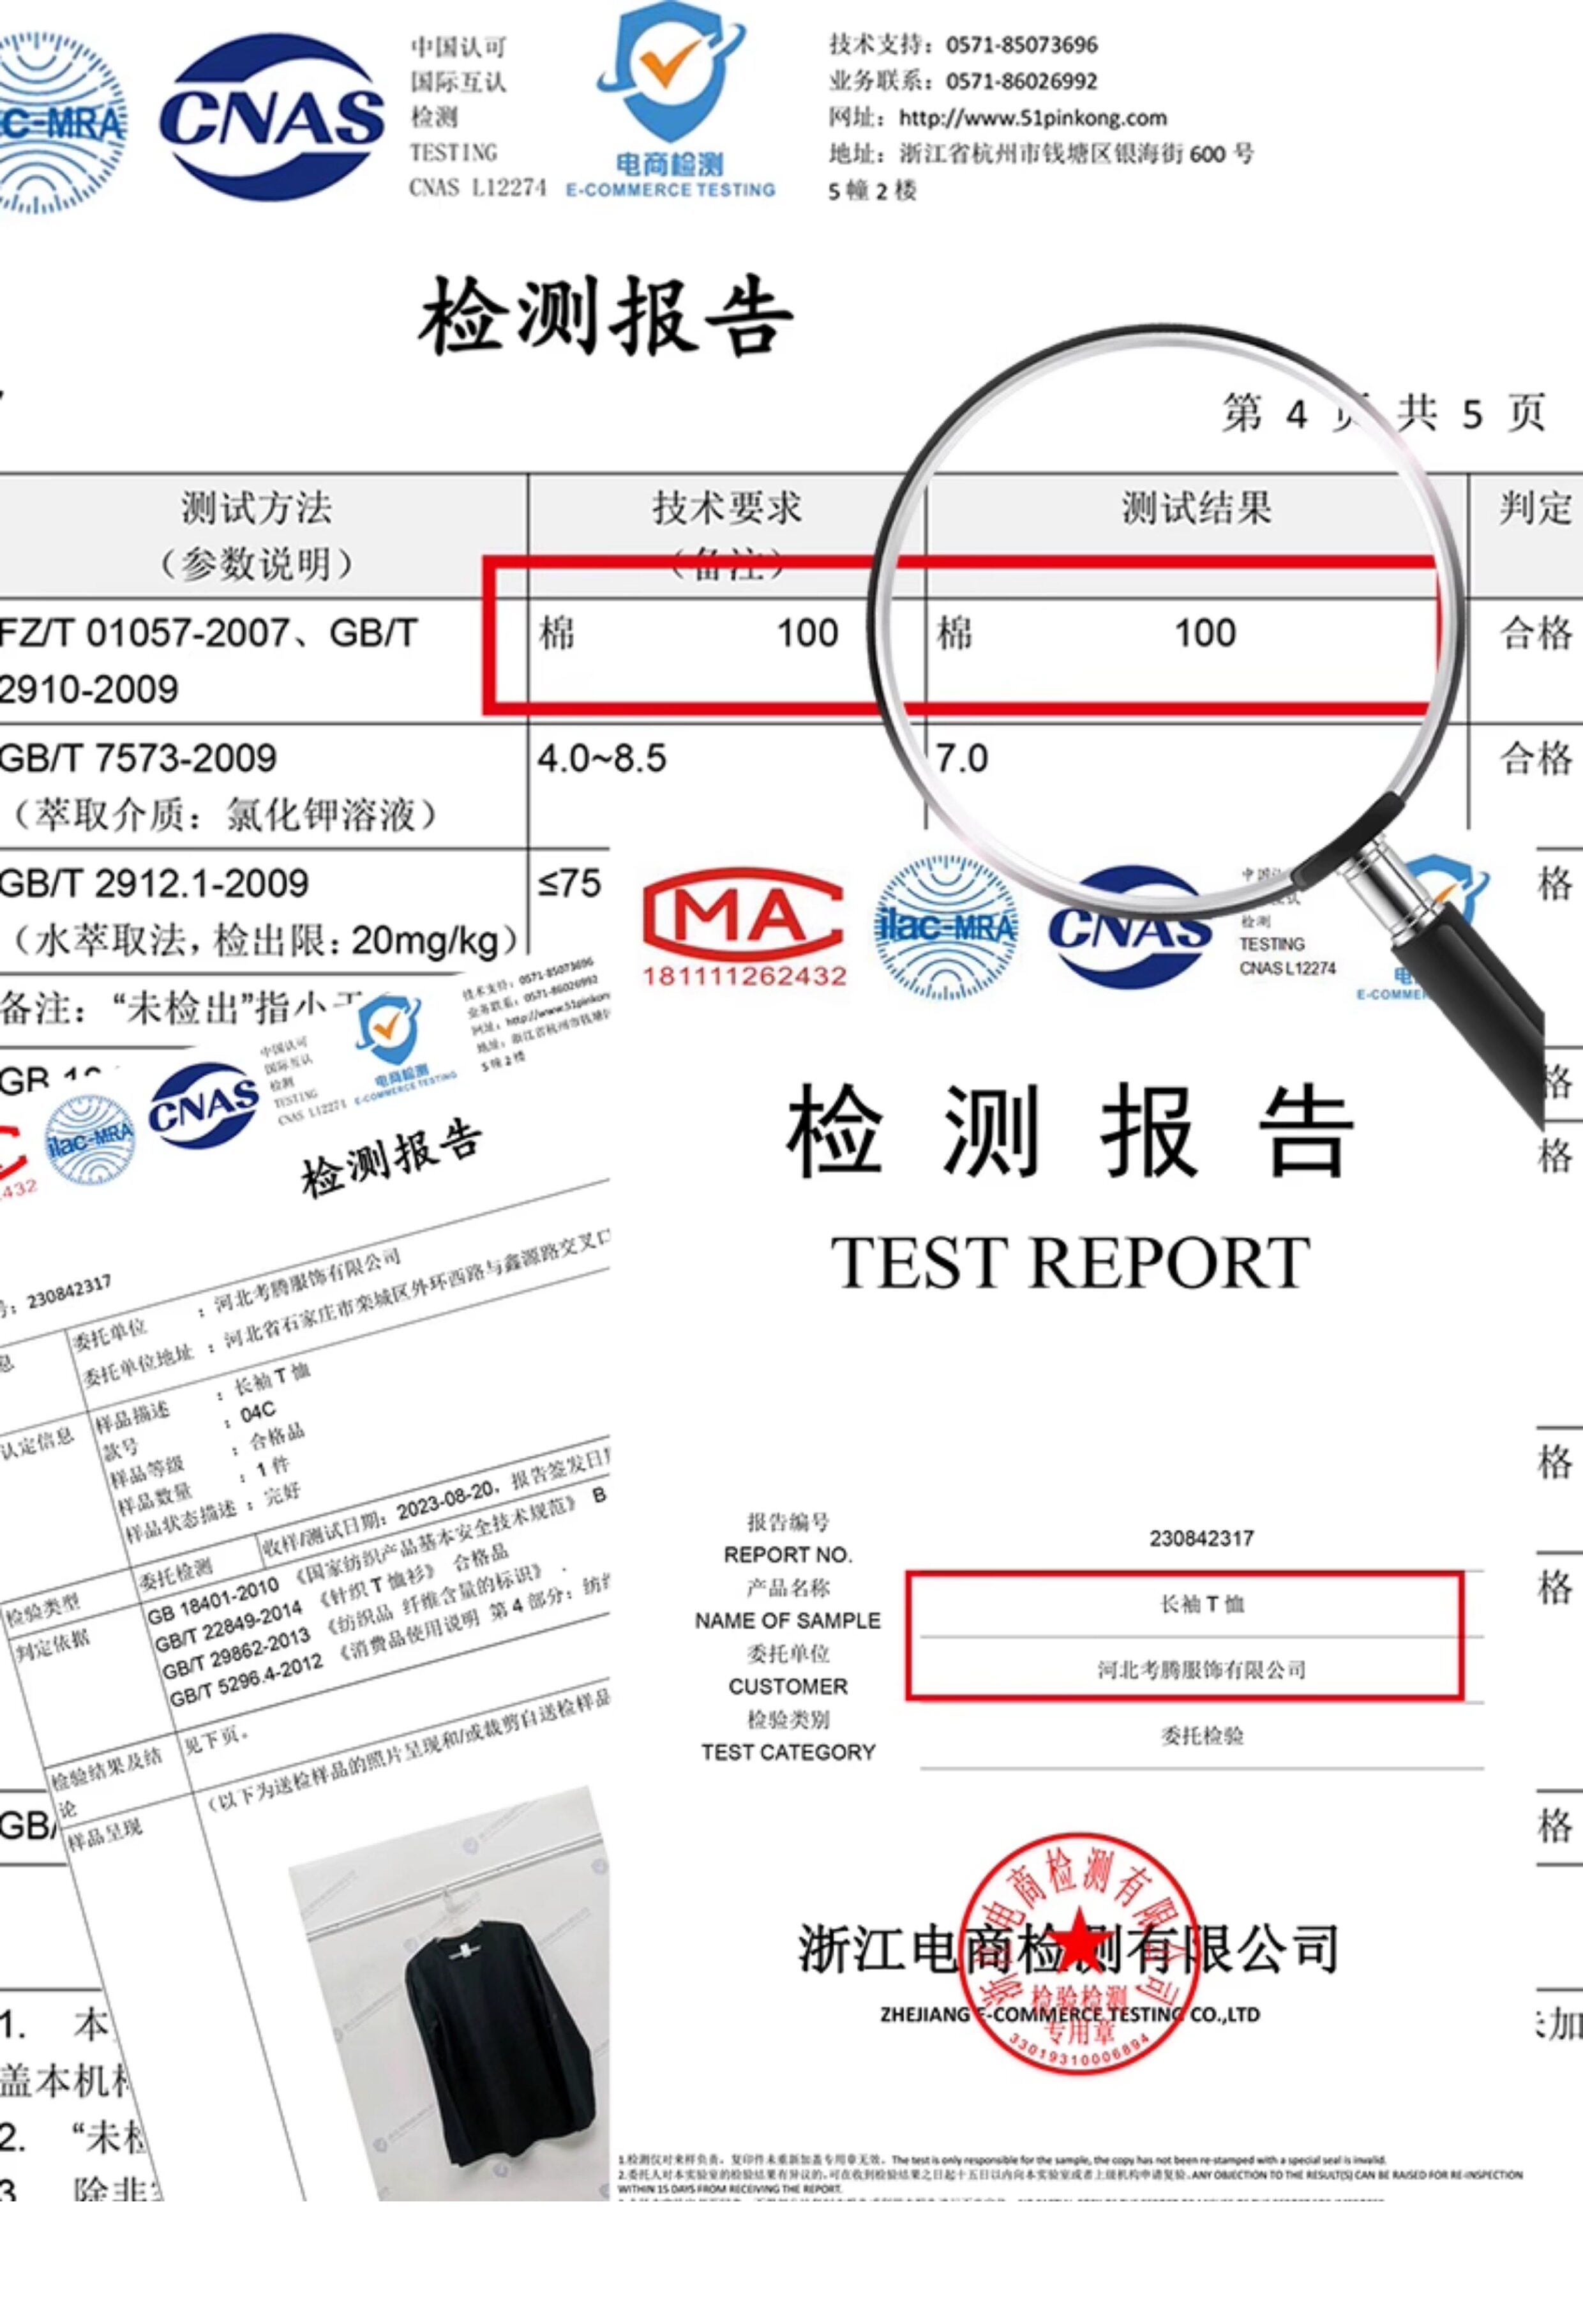Open the www.51pinkong.com website link
The image size is (1583, 2324).
[1032, 118]
